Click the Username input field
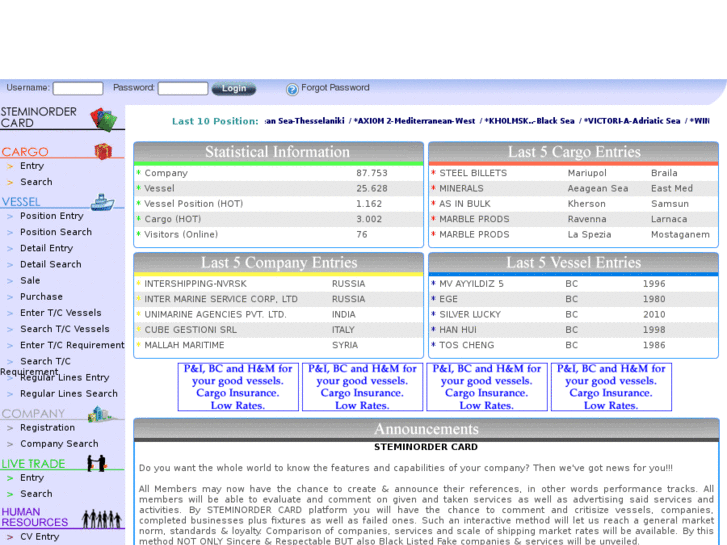The image size is (727, 545). [78, 88]
